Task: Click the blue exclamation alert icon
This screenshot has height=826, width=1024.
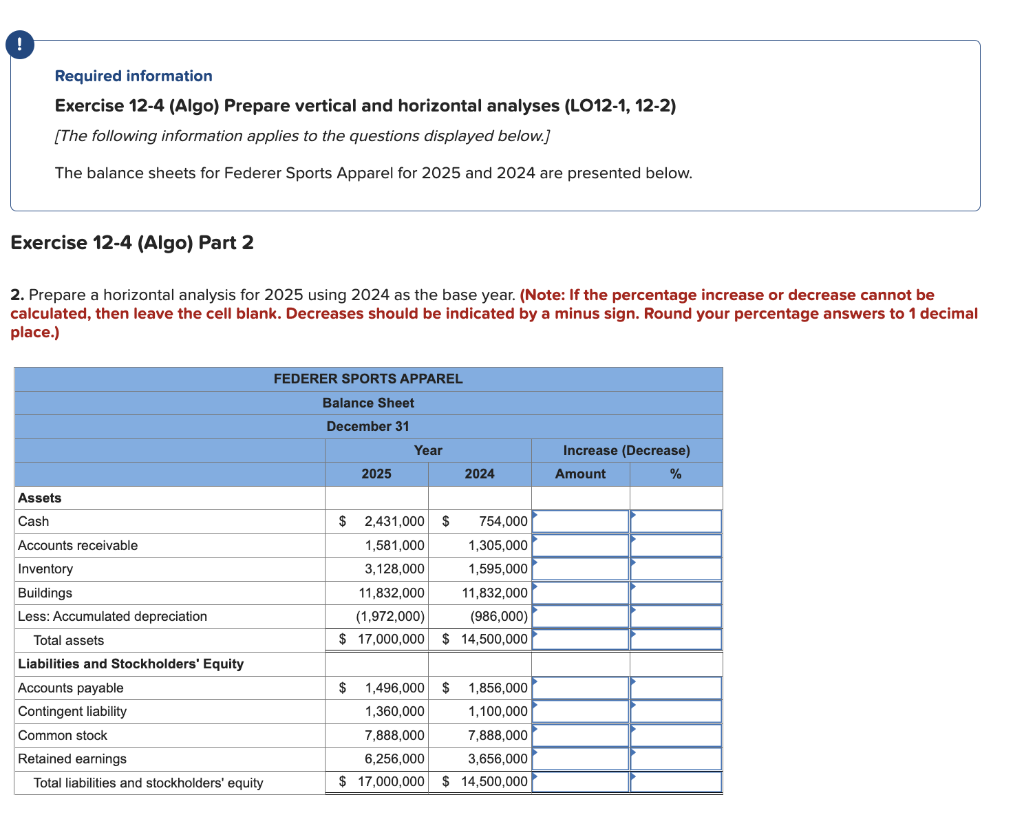Action: tap(20, 44)
